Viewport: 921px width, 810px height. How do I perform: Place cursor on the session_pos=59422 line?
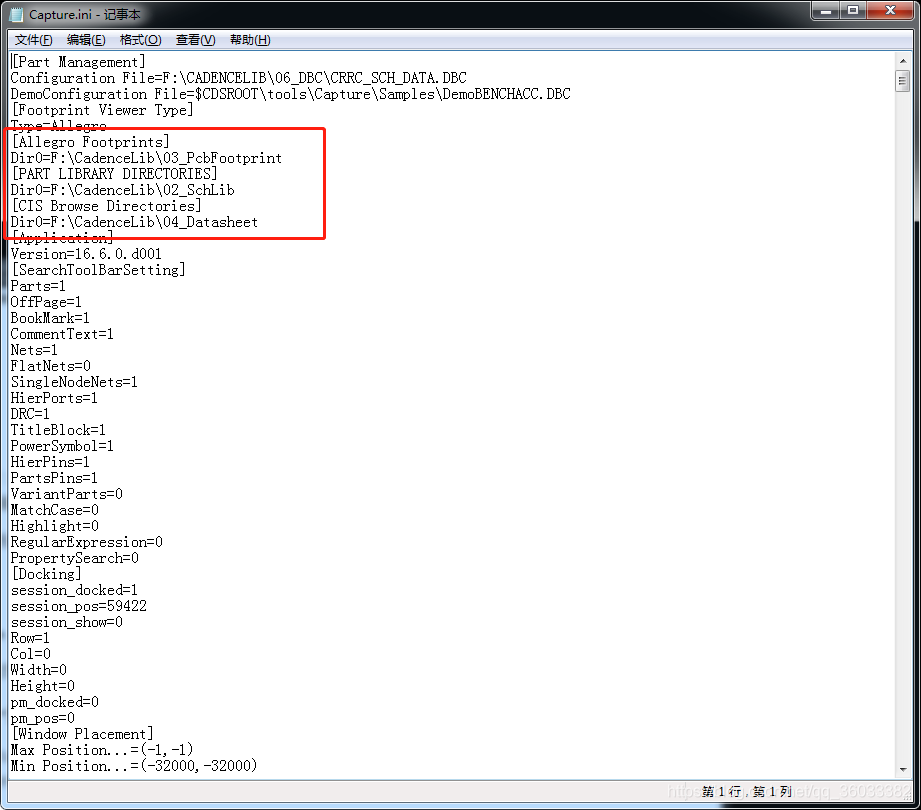(x=79, y=606)
